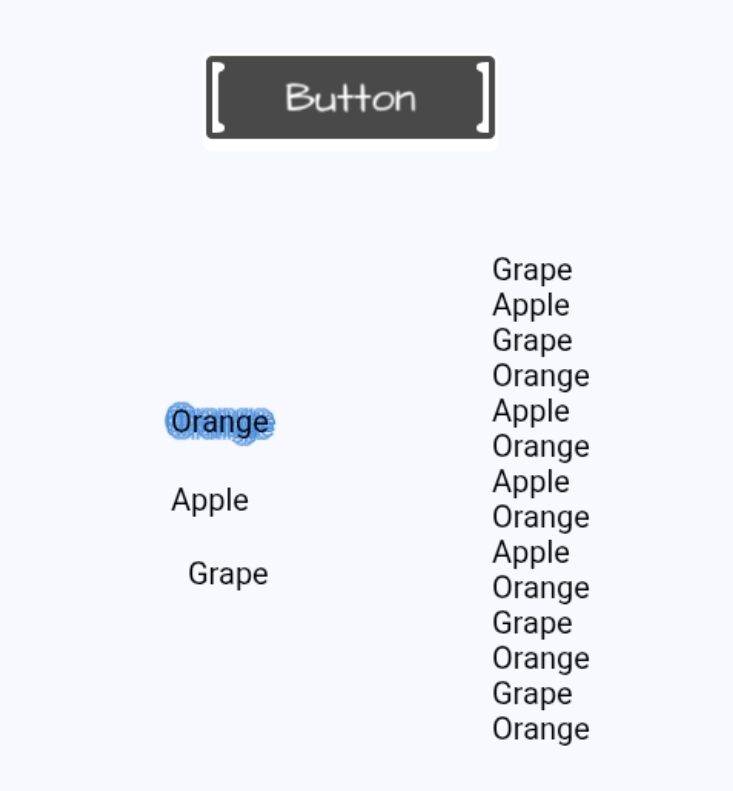This screenshot has width=733, height=791.
Task: Click the first Grape in the long list
Action: [532, 270]
